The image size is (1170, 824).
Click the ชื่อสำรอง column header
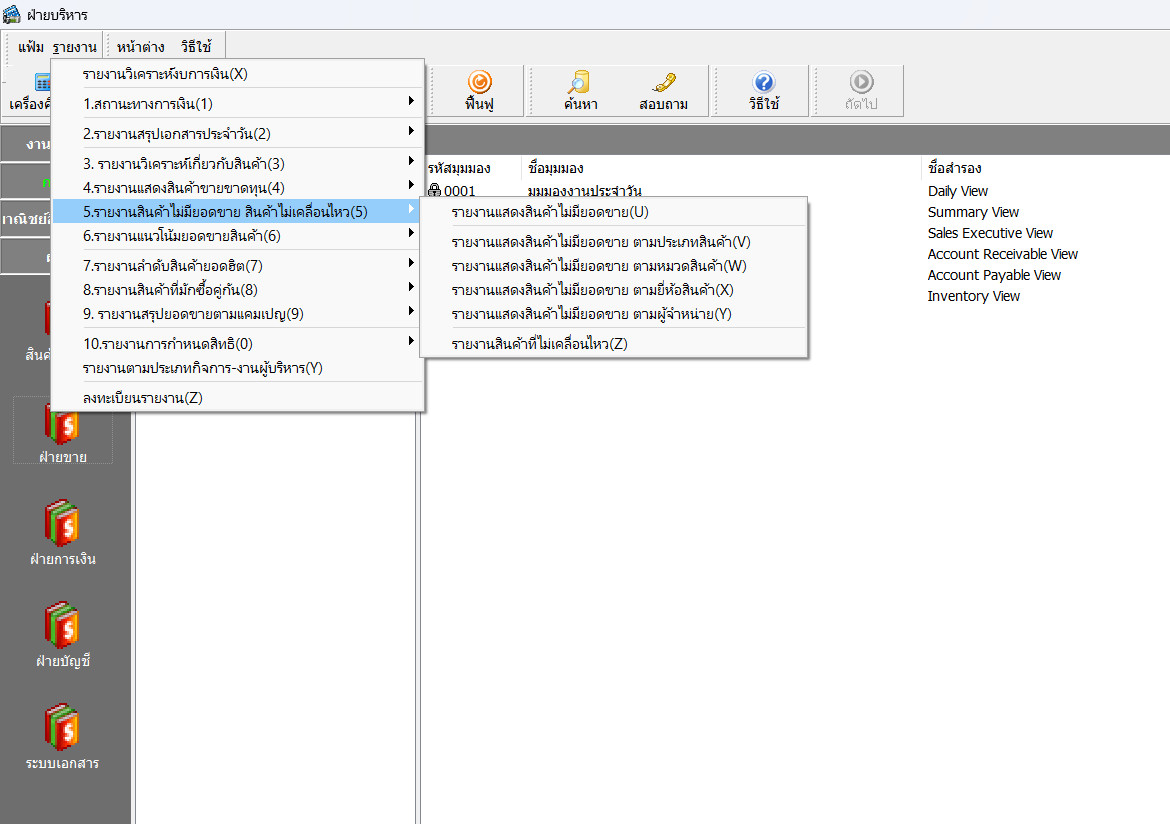[954, 168]
